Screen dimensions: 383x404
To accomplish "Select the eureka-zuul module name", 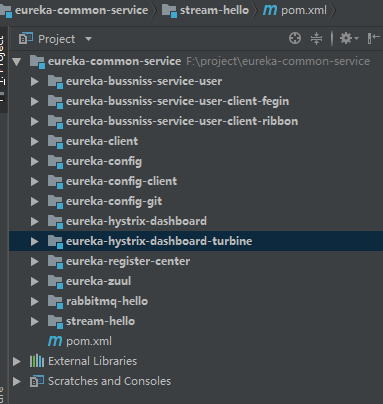I will tap(98, 281).
